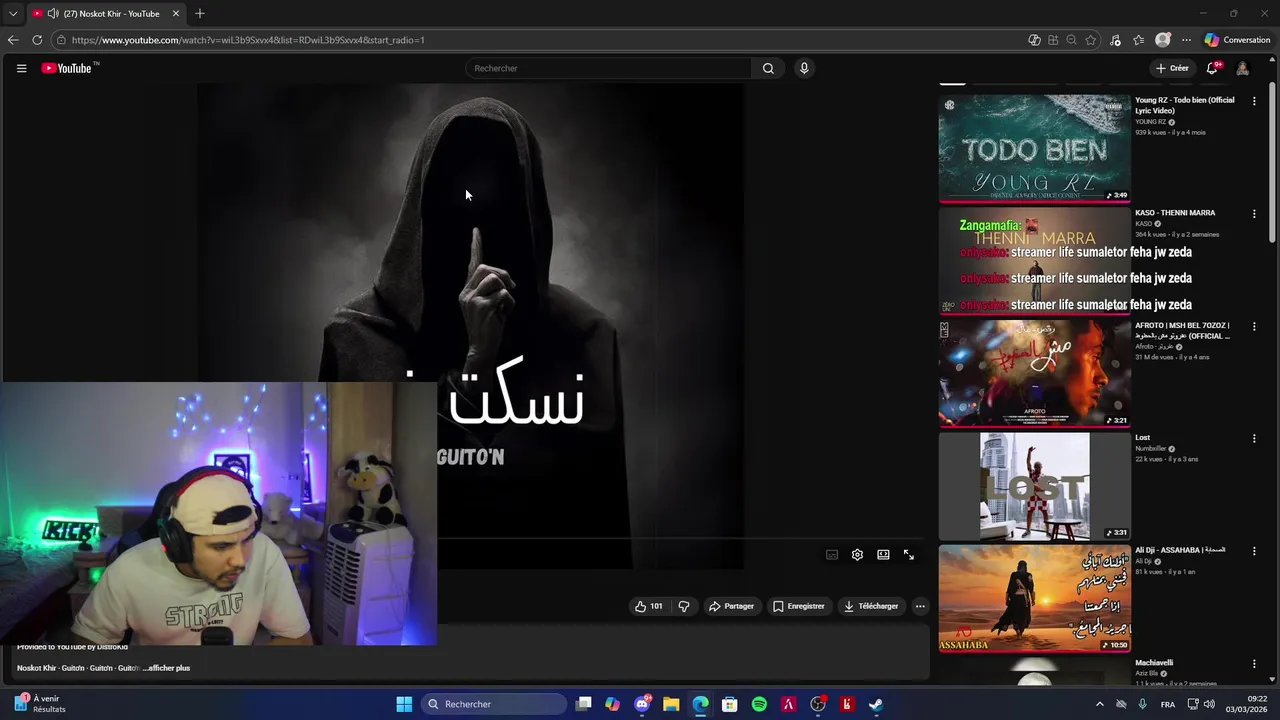Screen dimensions: 1280x720
Task: Open the Windows Start menu
Action: pyautogui.click(x=404, y=704)
